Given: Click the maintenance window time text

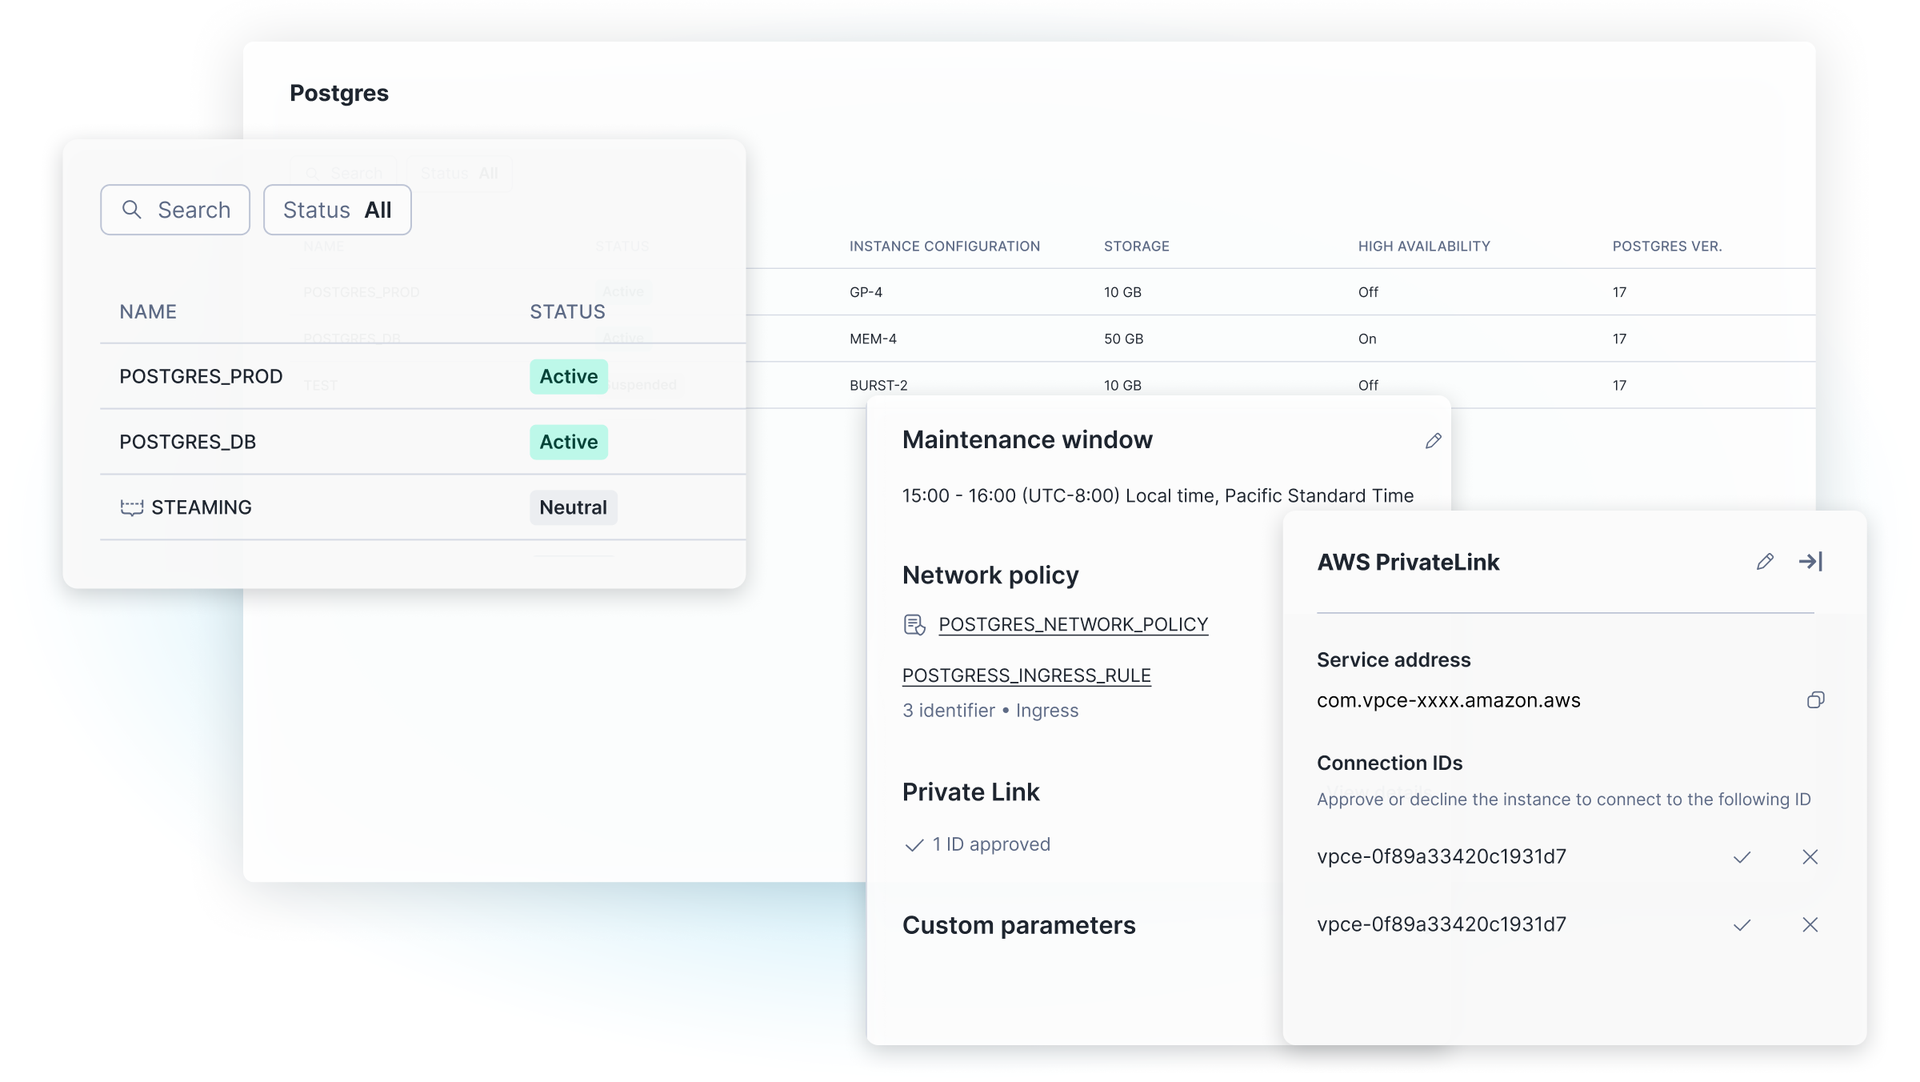Looking at the screenshot, I should click(x=1158, y=496).
